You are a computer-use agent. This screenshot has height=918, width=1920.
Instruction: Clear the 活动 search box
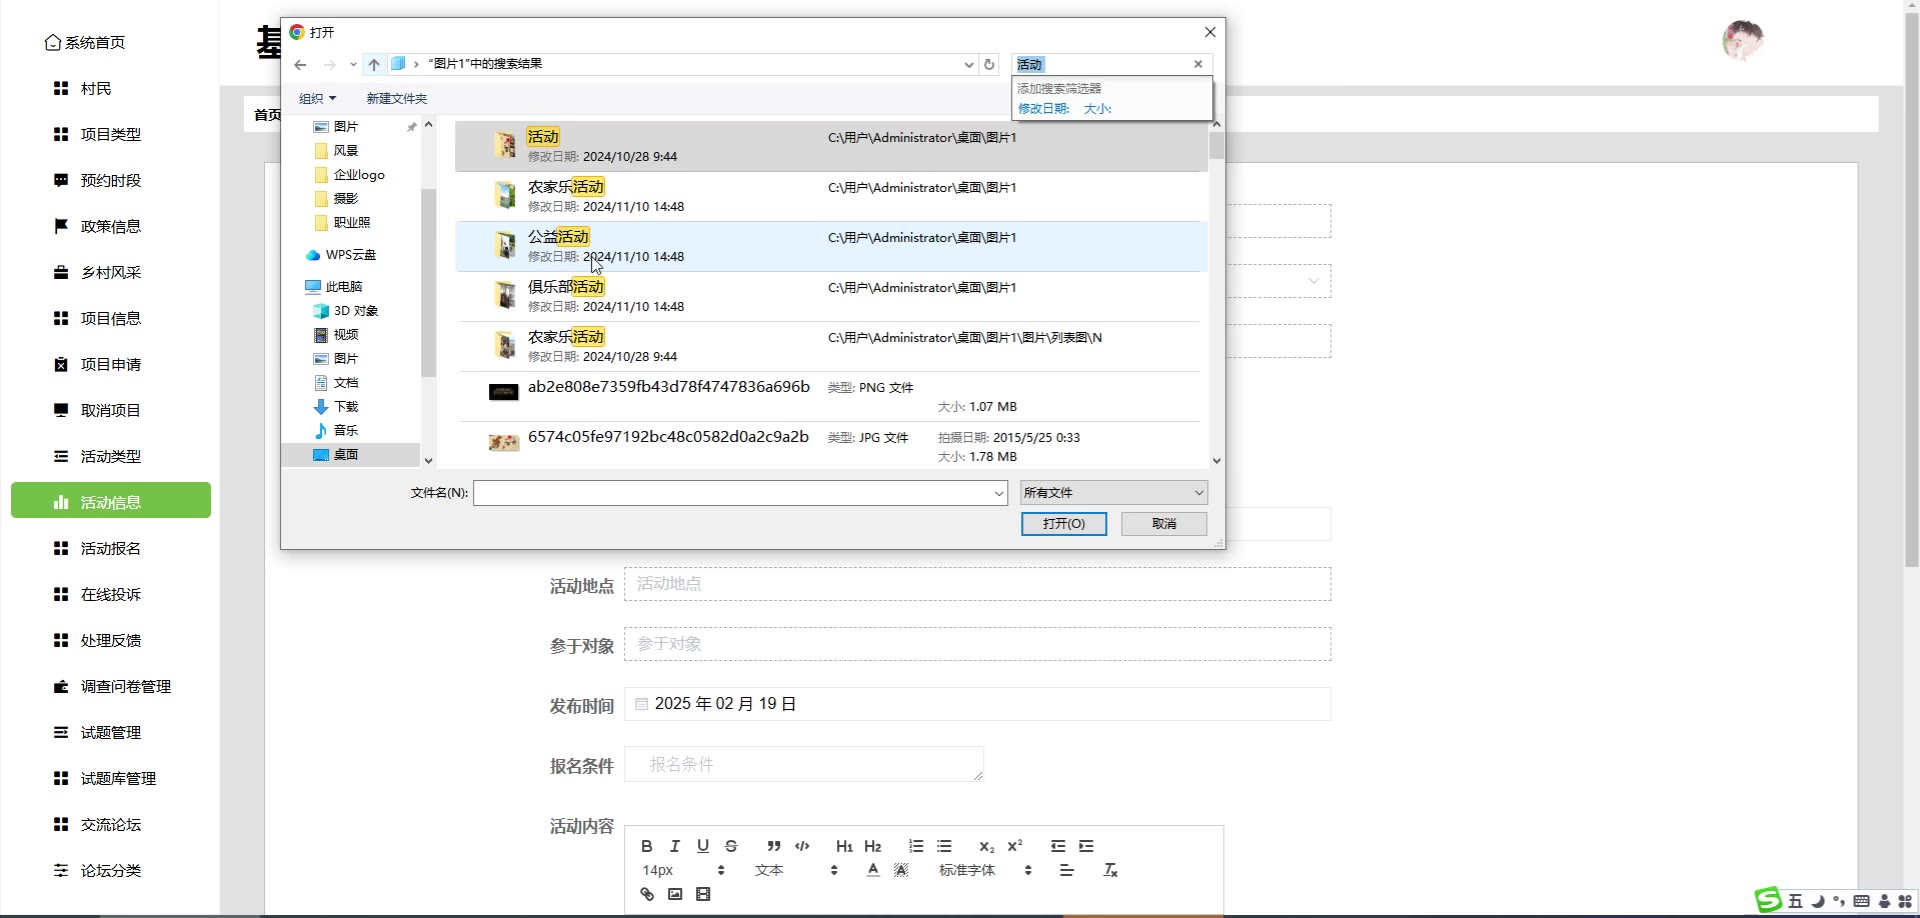tap(1198, 64)
